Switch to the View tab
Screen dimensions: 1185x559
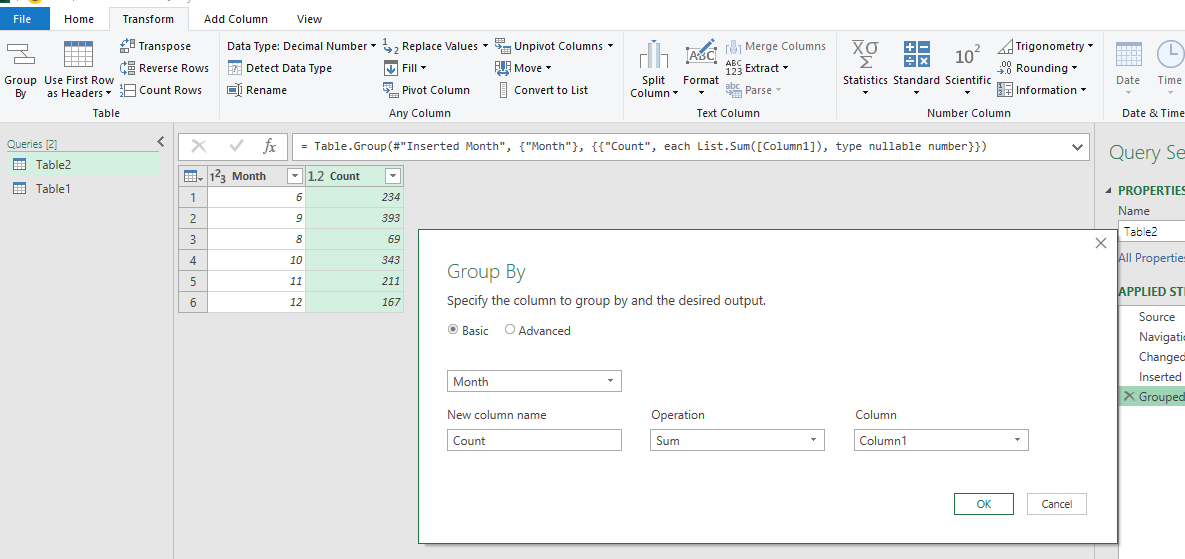(309, 19)
